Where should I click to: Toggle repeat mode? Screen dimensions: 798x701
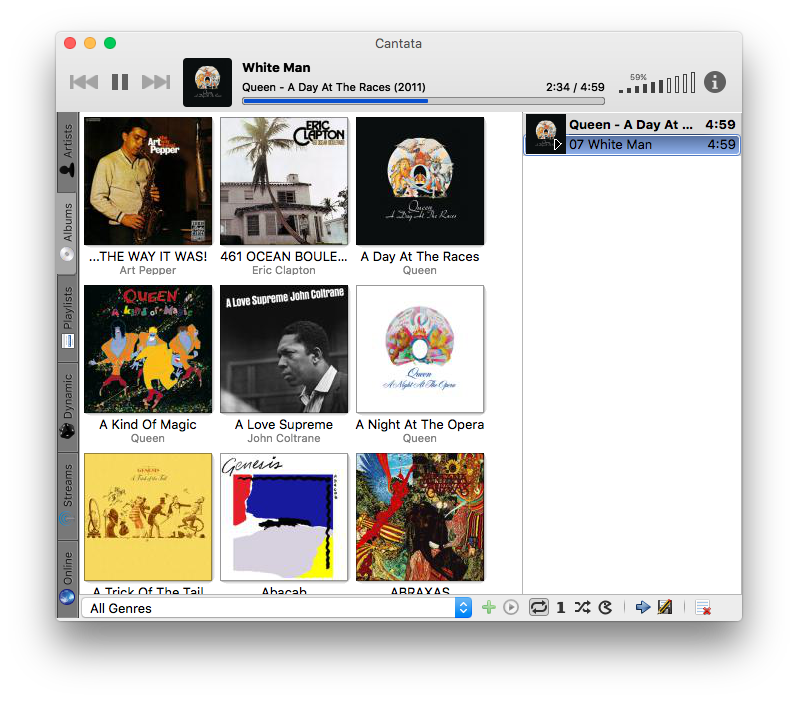538,607
